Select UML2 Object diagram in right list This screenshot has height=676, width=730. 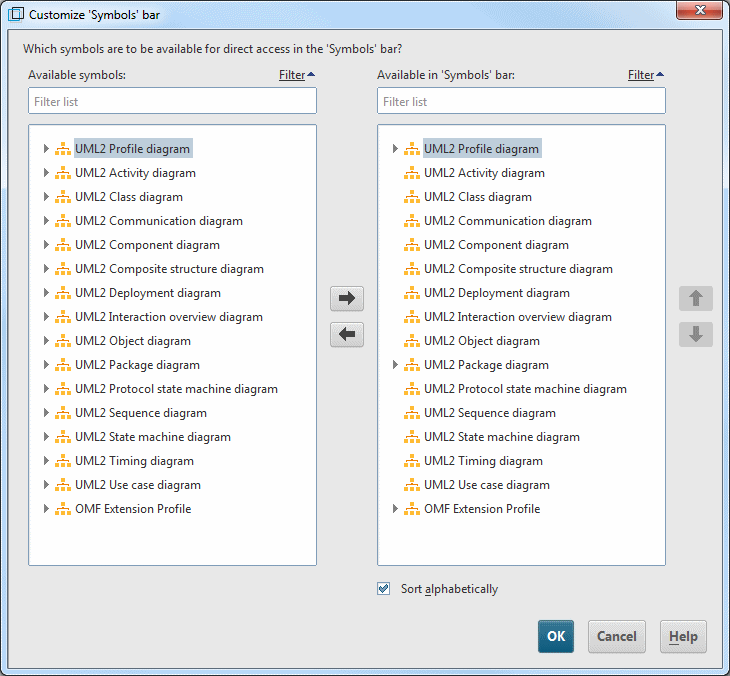(x=482, y=341)
